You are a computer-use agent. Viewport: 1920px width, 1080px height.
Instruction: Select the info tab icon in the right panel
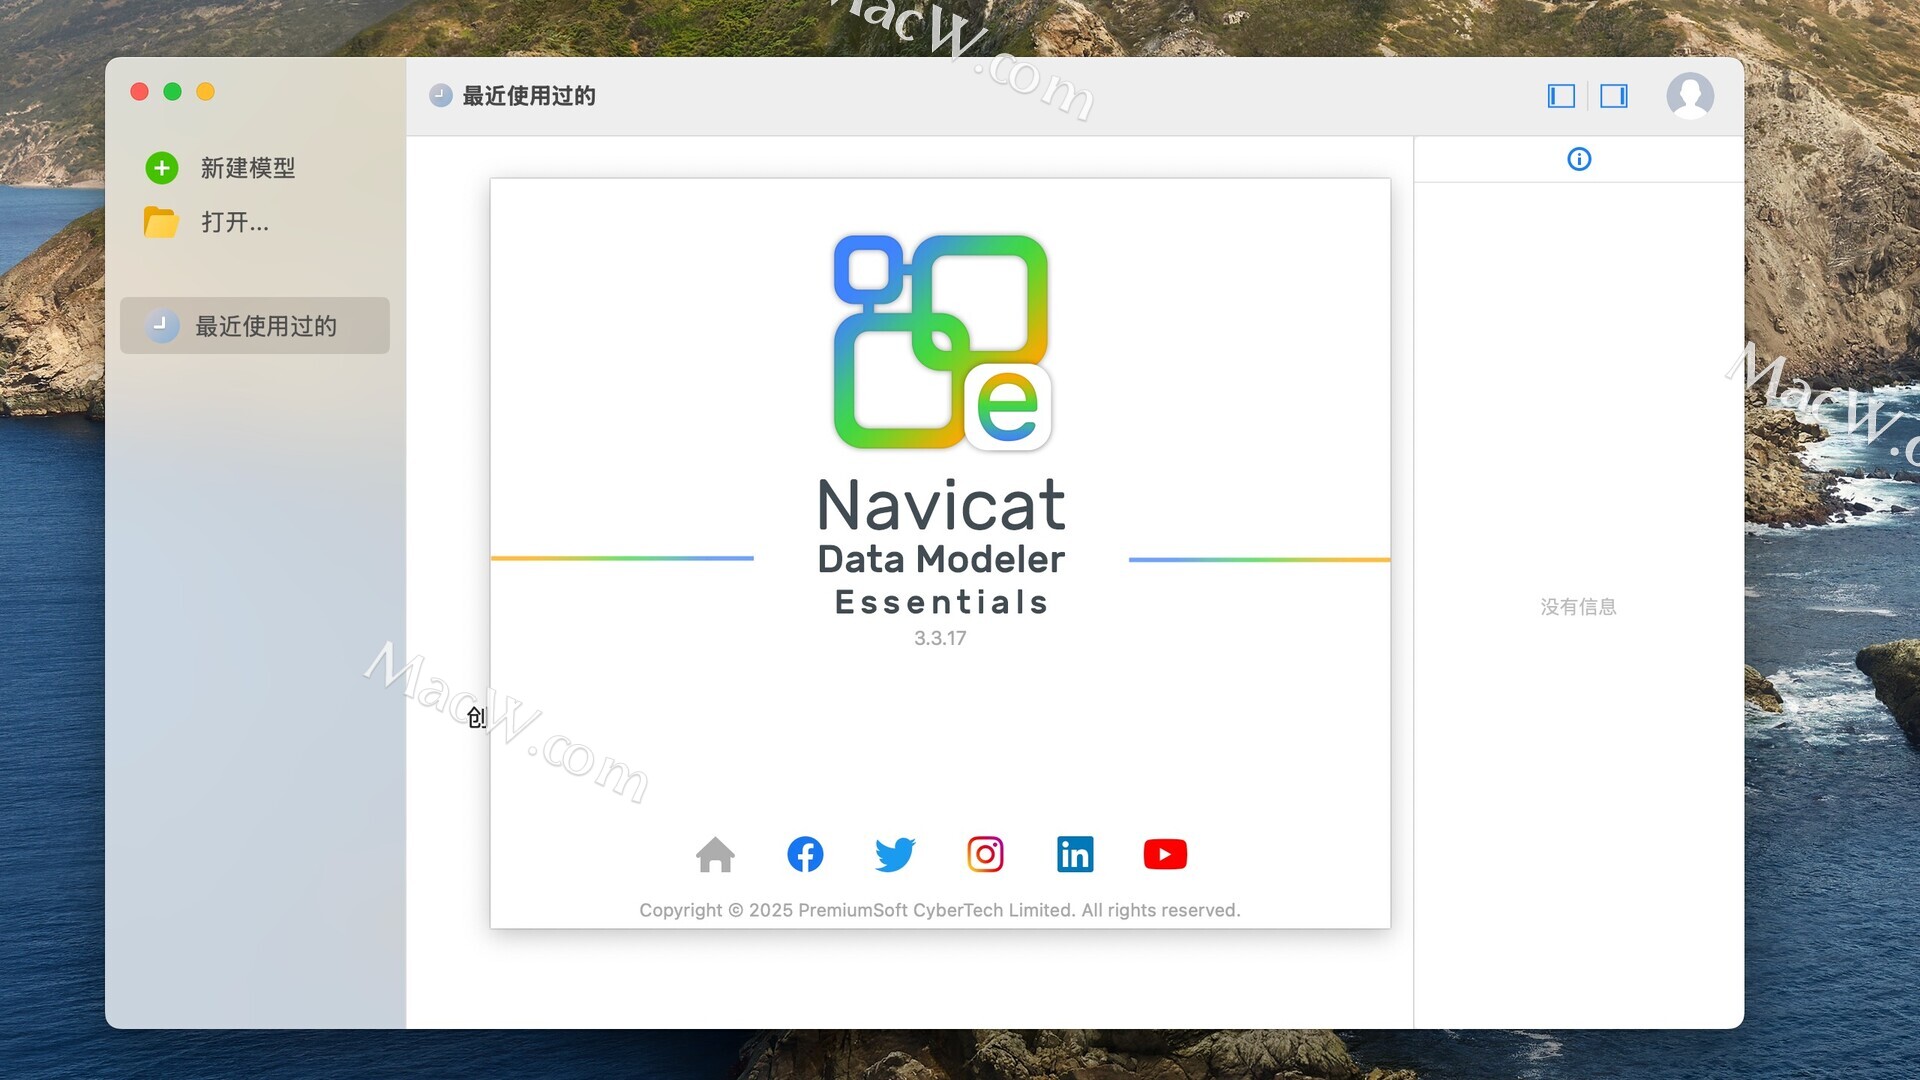tap(1579, 159)
